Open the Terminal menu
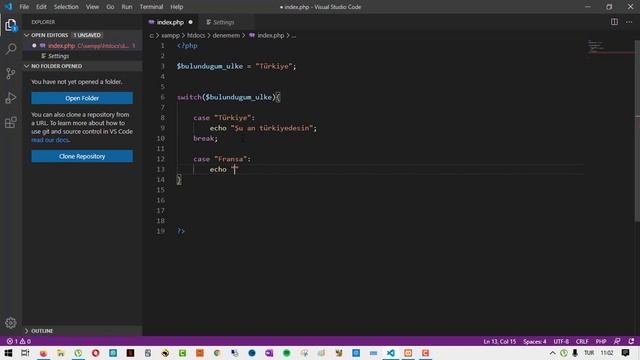The width and height of the screenshot is (640, 360). pyautogui.click(x=151, y=7)
